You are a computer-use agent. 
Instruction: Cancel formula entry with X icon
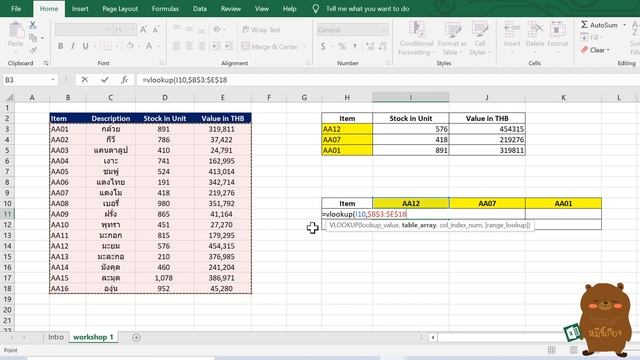84,80
